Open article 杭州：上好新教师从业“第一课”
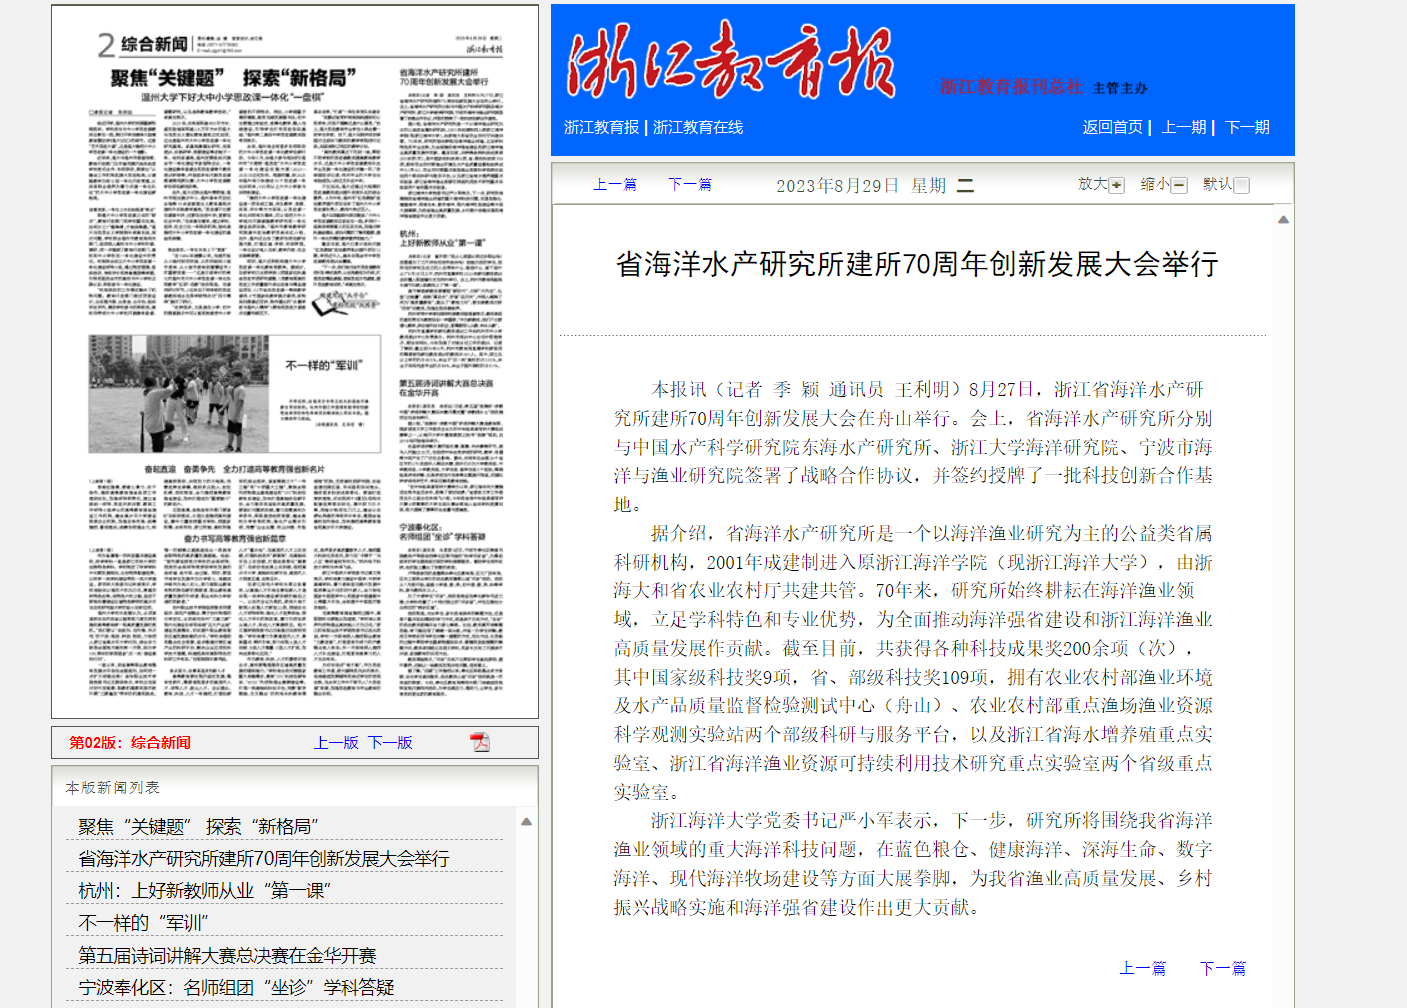1407x1008 pixels. [x=204, y=890]
